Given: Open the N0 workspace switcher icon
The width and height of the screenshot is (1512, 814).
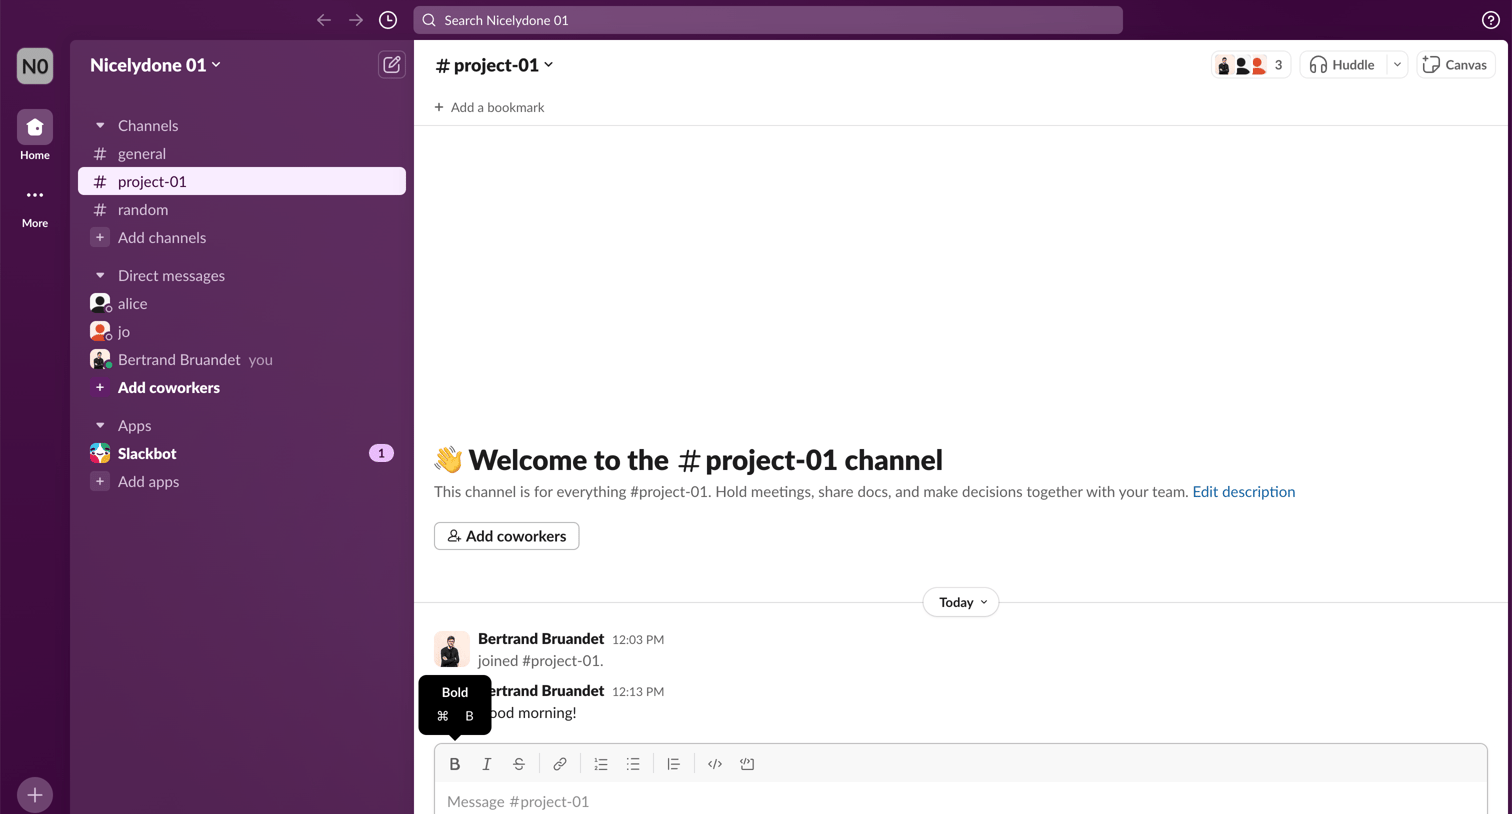Looking at the screenshot, I should tap(35, 66).
